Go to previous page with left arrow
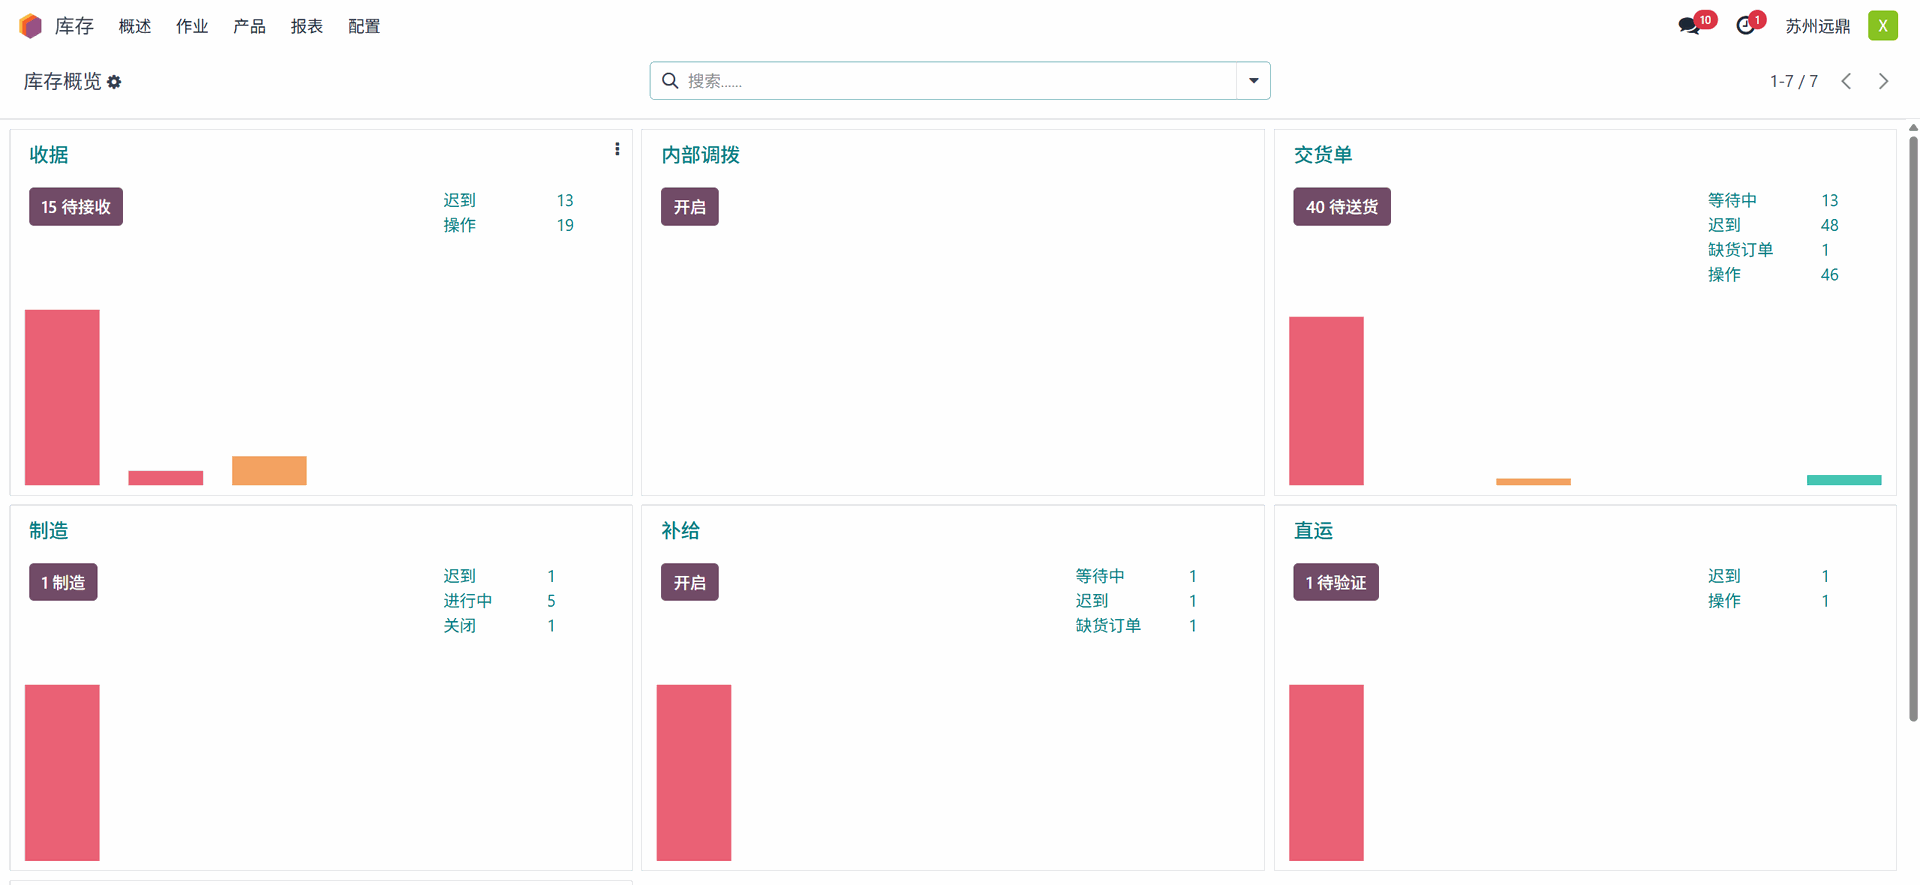The height and width of the screenshot is (885, 1920). pos(1846,81)
